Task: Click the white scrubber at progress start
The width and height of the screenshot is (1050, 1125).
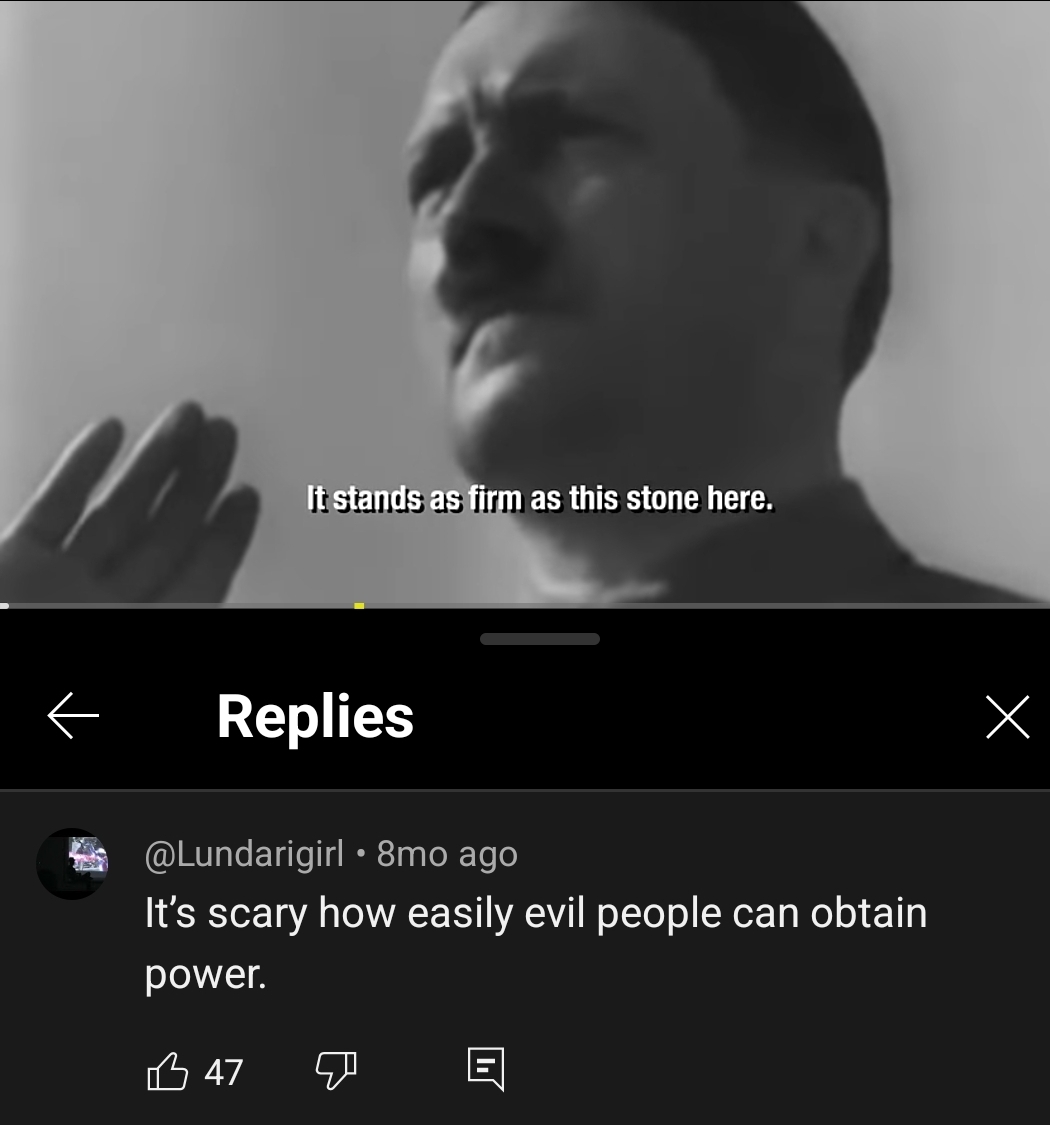Action: pyautogui.click(x=4, y=606)
